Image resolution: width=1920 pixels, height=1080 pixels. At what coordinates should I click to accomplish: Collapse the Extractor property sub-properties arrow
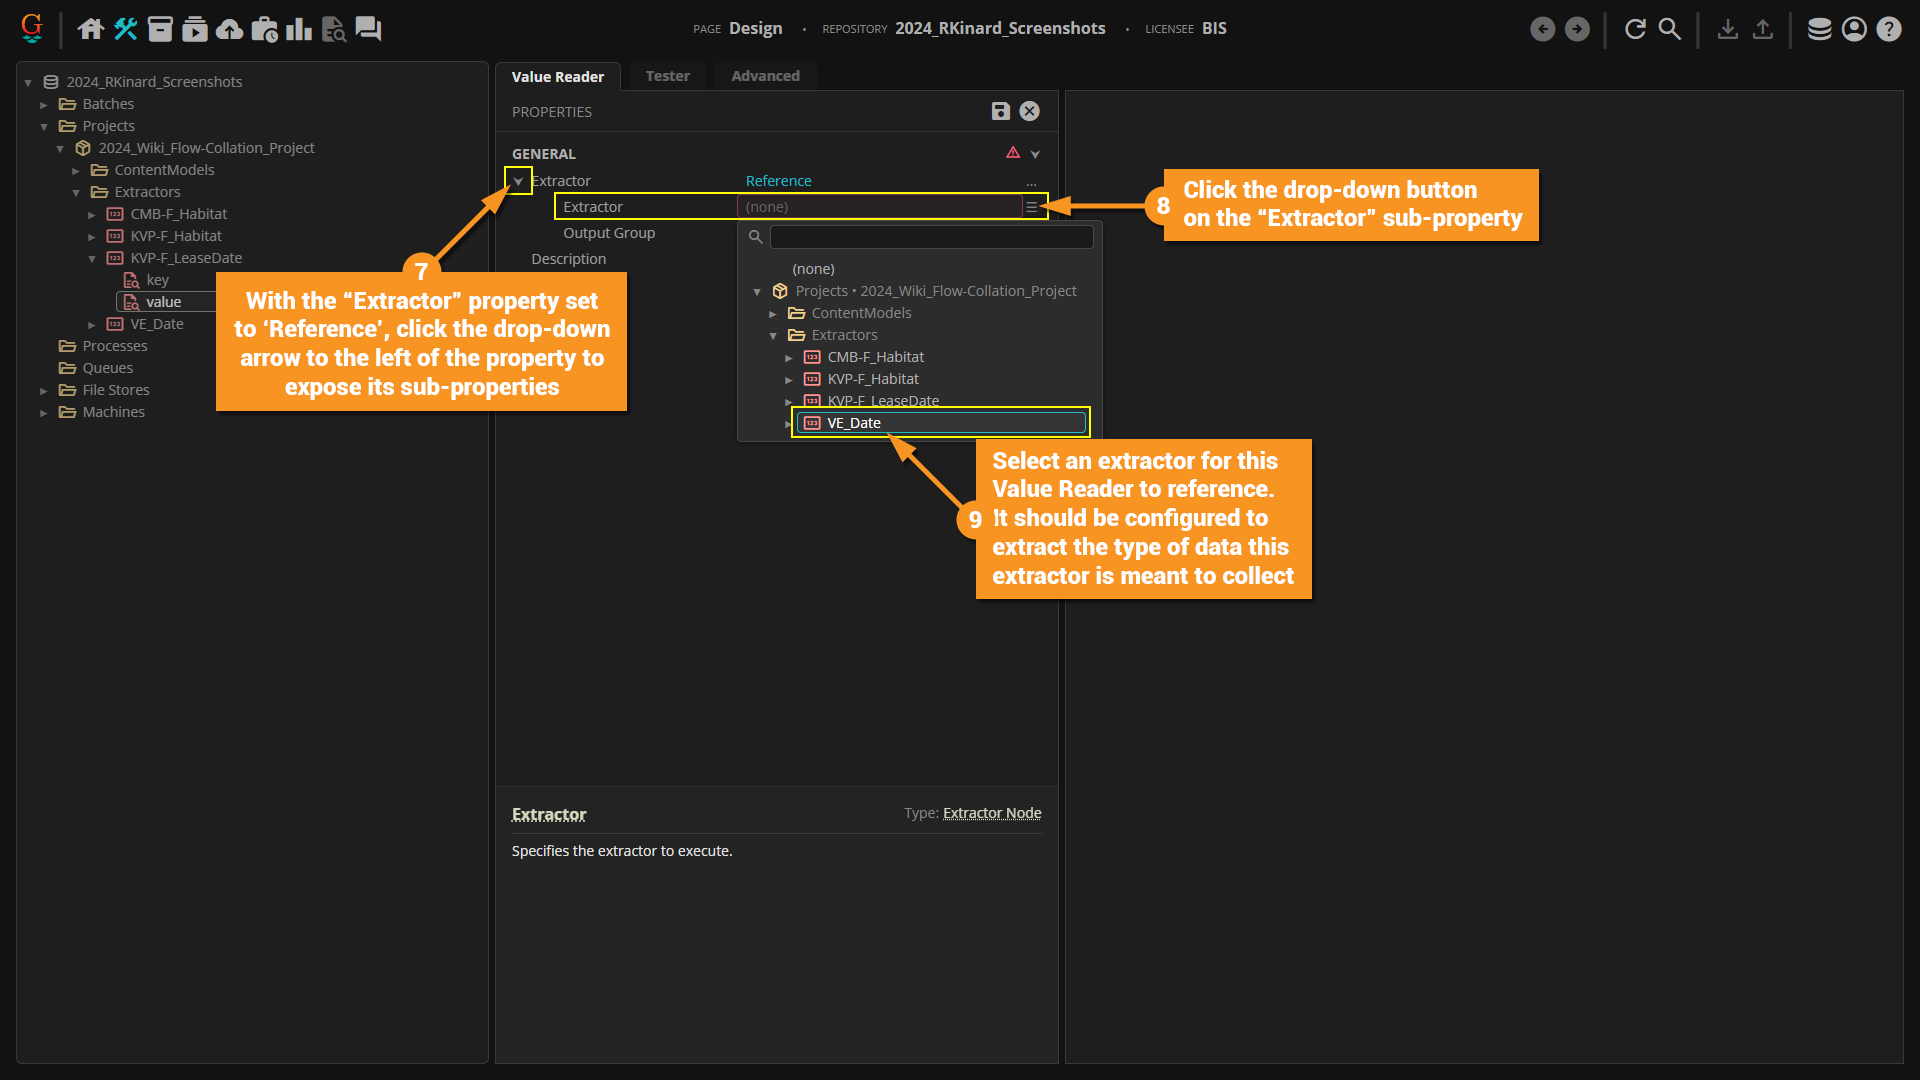[x=518, y=181]
